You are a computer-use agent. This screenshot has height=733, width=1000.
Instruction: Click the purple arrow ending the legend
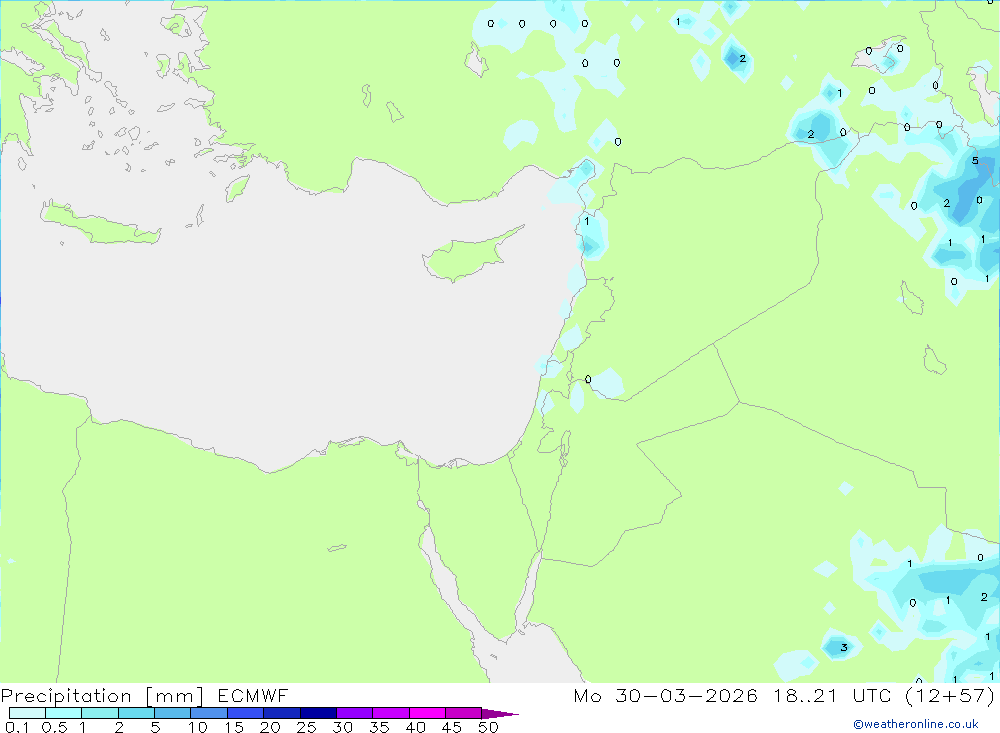[x=500, y=714]
